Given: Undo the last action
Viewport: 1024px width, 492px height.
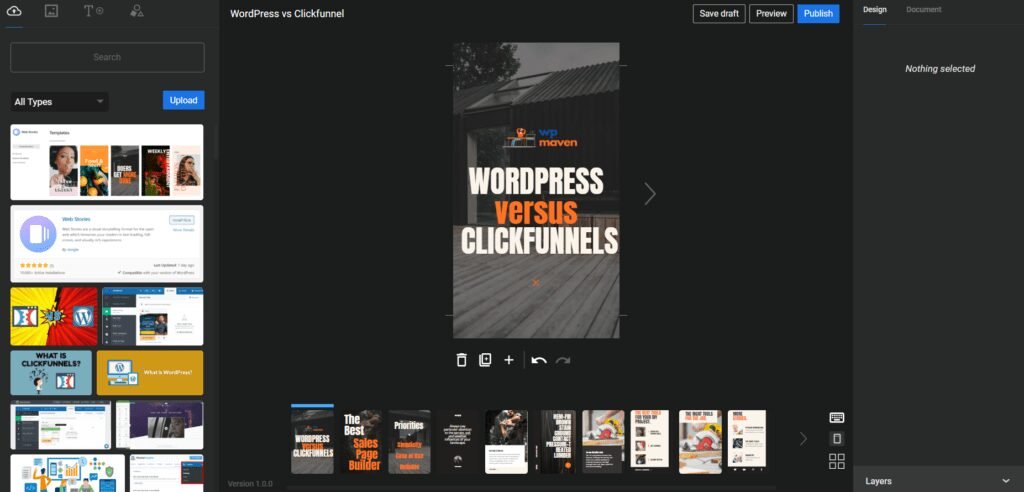Looking at the screenshot, I should [x=539, y=361].
